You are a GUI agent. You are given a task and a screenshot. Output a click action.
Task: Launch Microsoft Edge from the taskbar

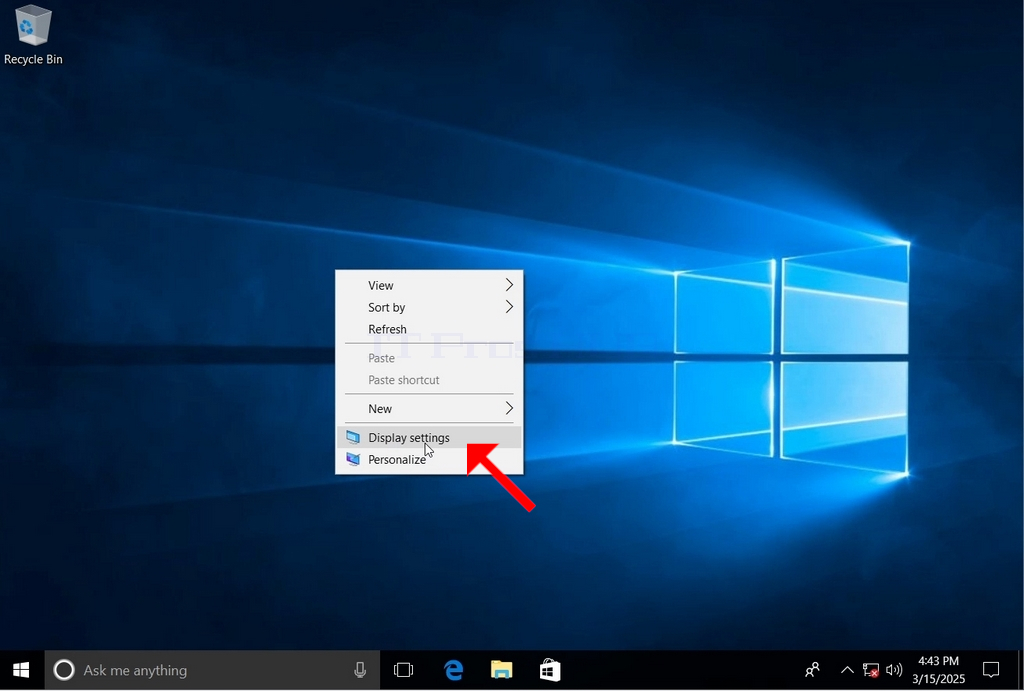click(453, 670)
